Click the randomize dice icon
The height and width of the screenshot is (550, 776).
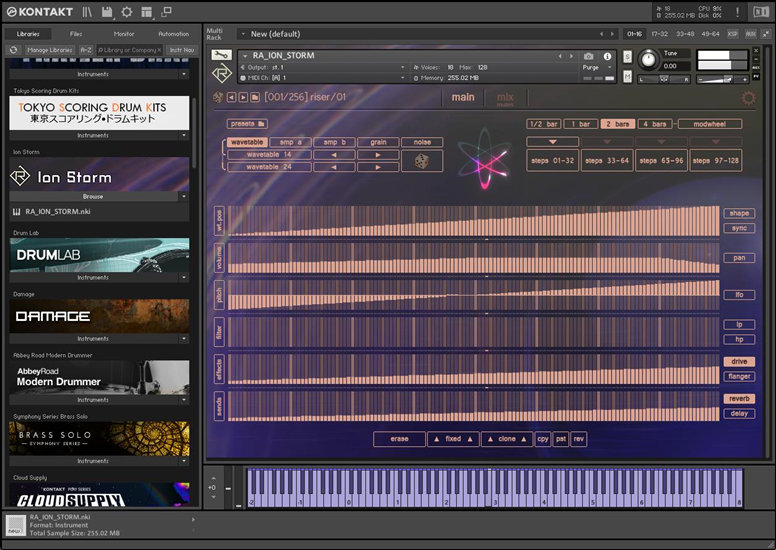(x=422, y=161)
